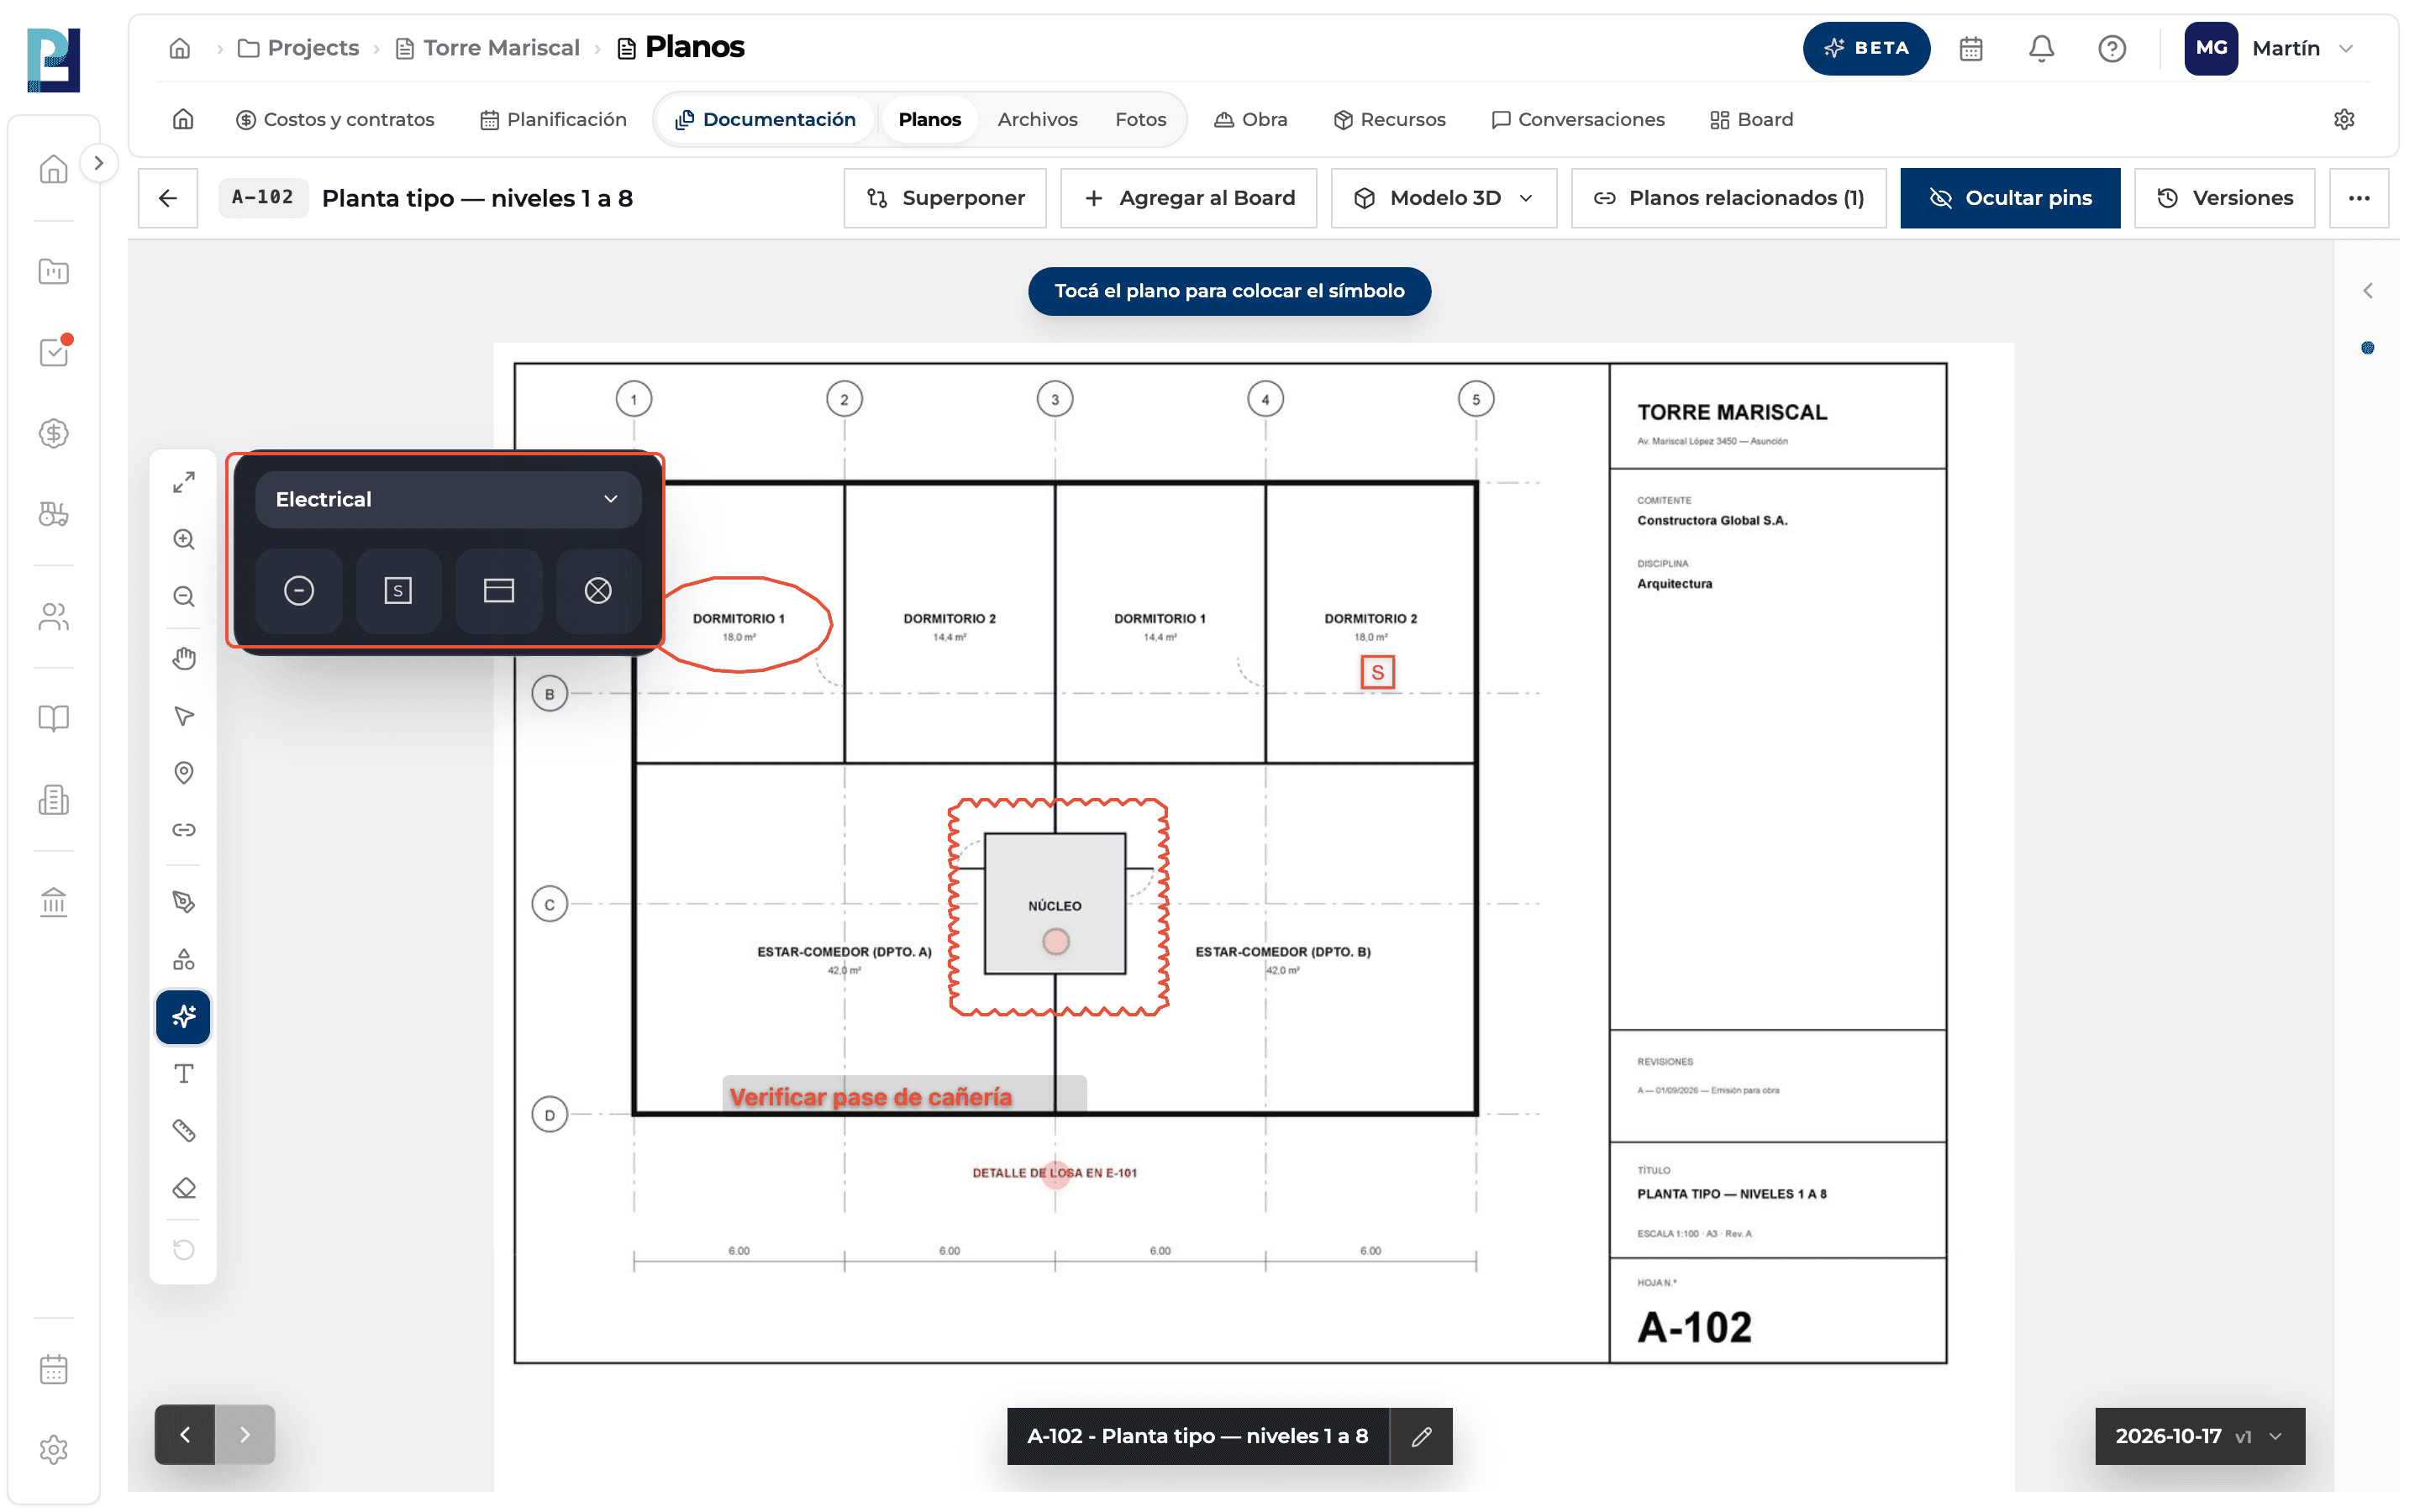Select the link tool in drawing toolbar
This screenshot has width=2420, height=1512.
[x=184, y=830]
